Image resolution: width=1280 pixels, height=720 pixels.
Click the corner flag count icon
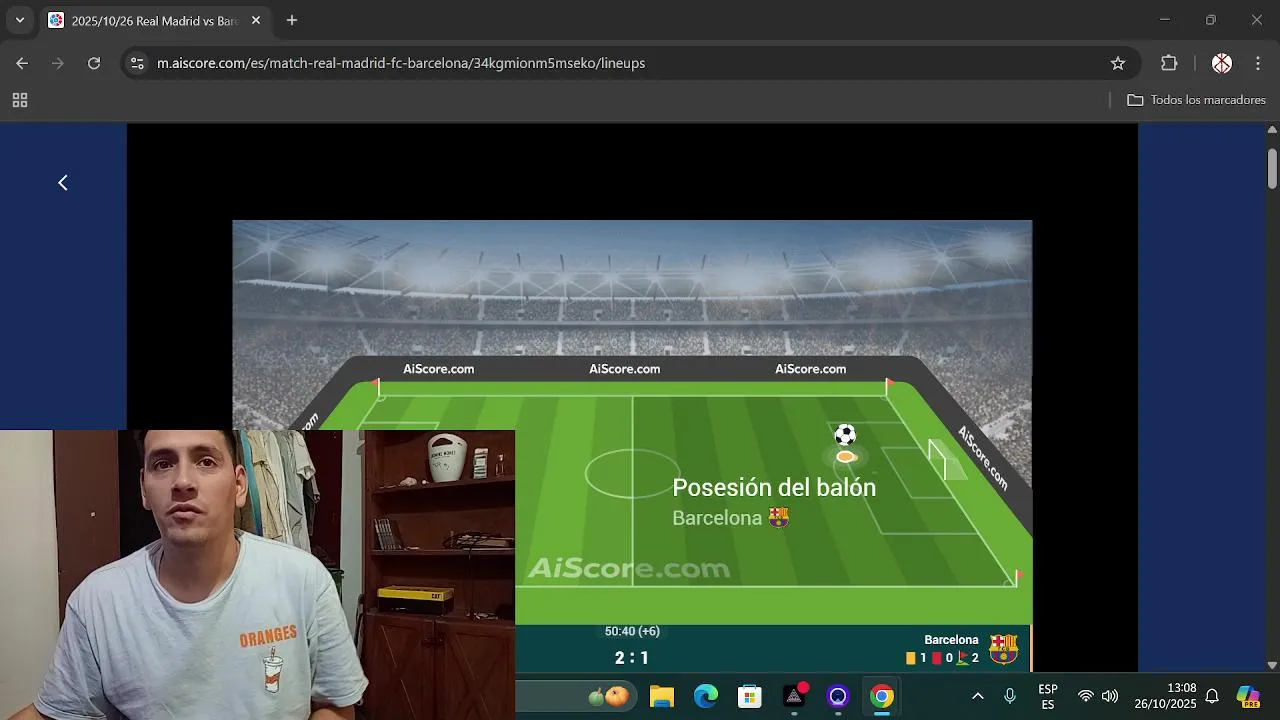point(963,658)
